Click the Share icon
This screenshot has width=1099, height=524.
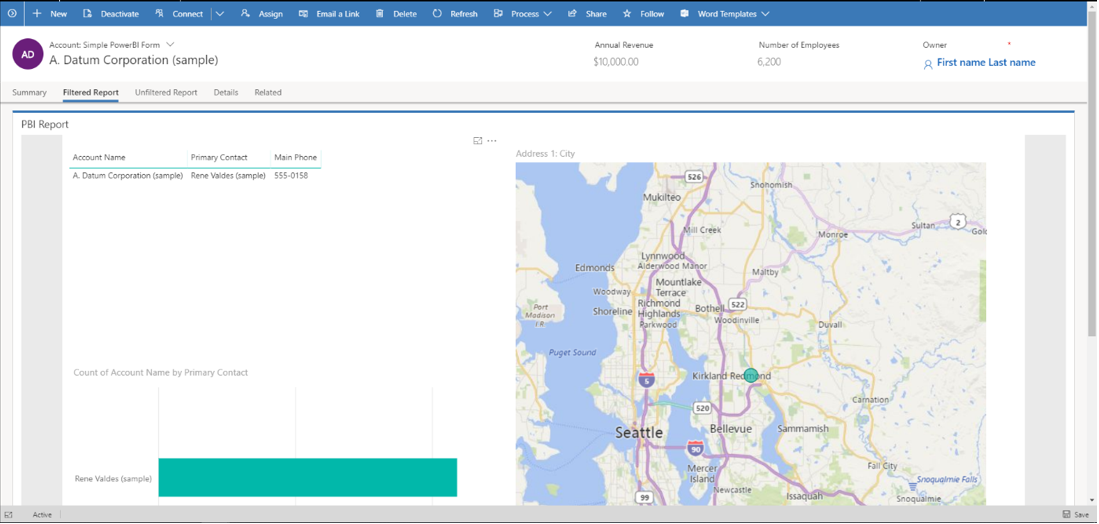click(573, 13)
